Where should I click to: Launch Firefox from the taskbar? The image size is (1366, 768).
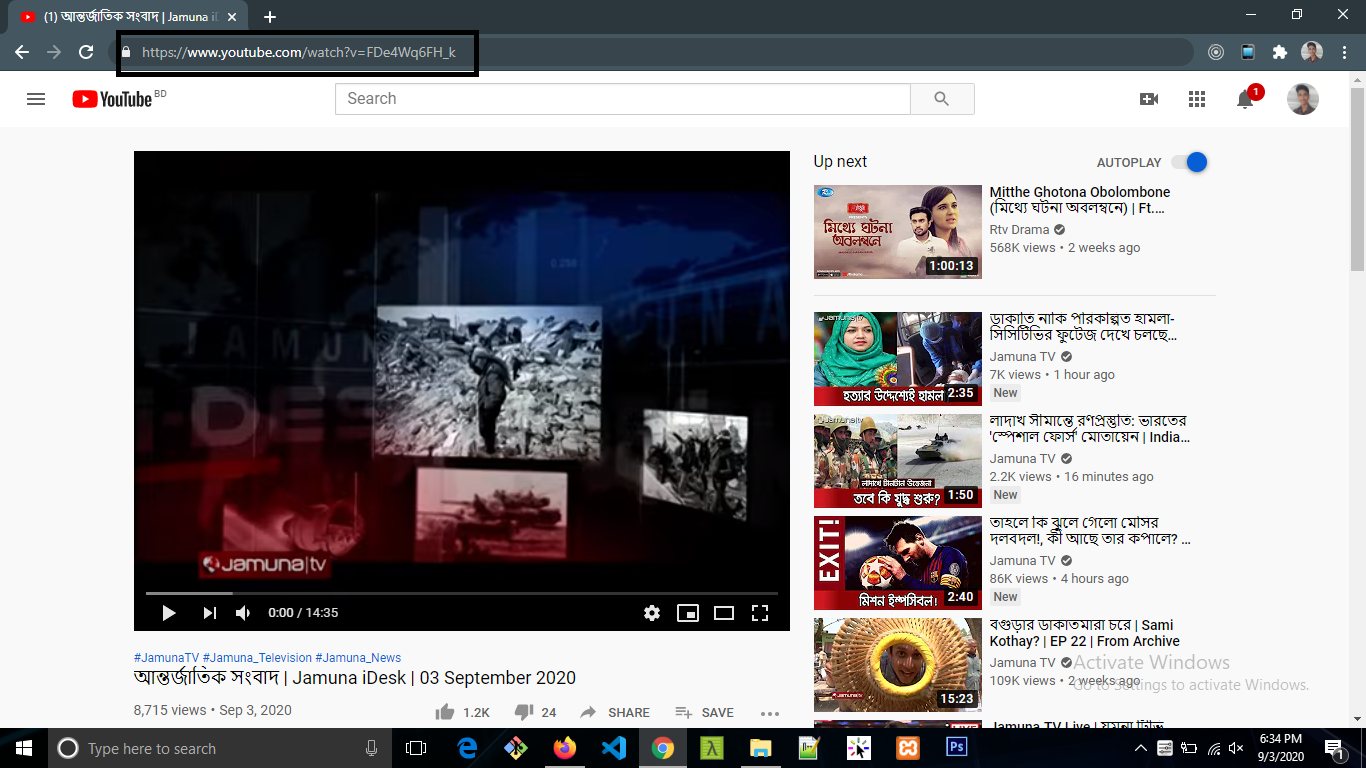point(565,748)
